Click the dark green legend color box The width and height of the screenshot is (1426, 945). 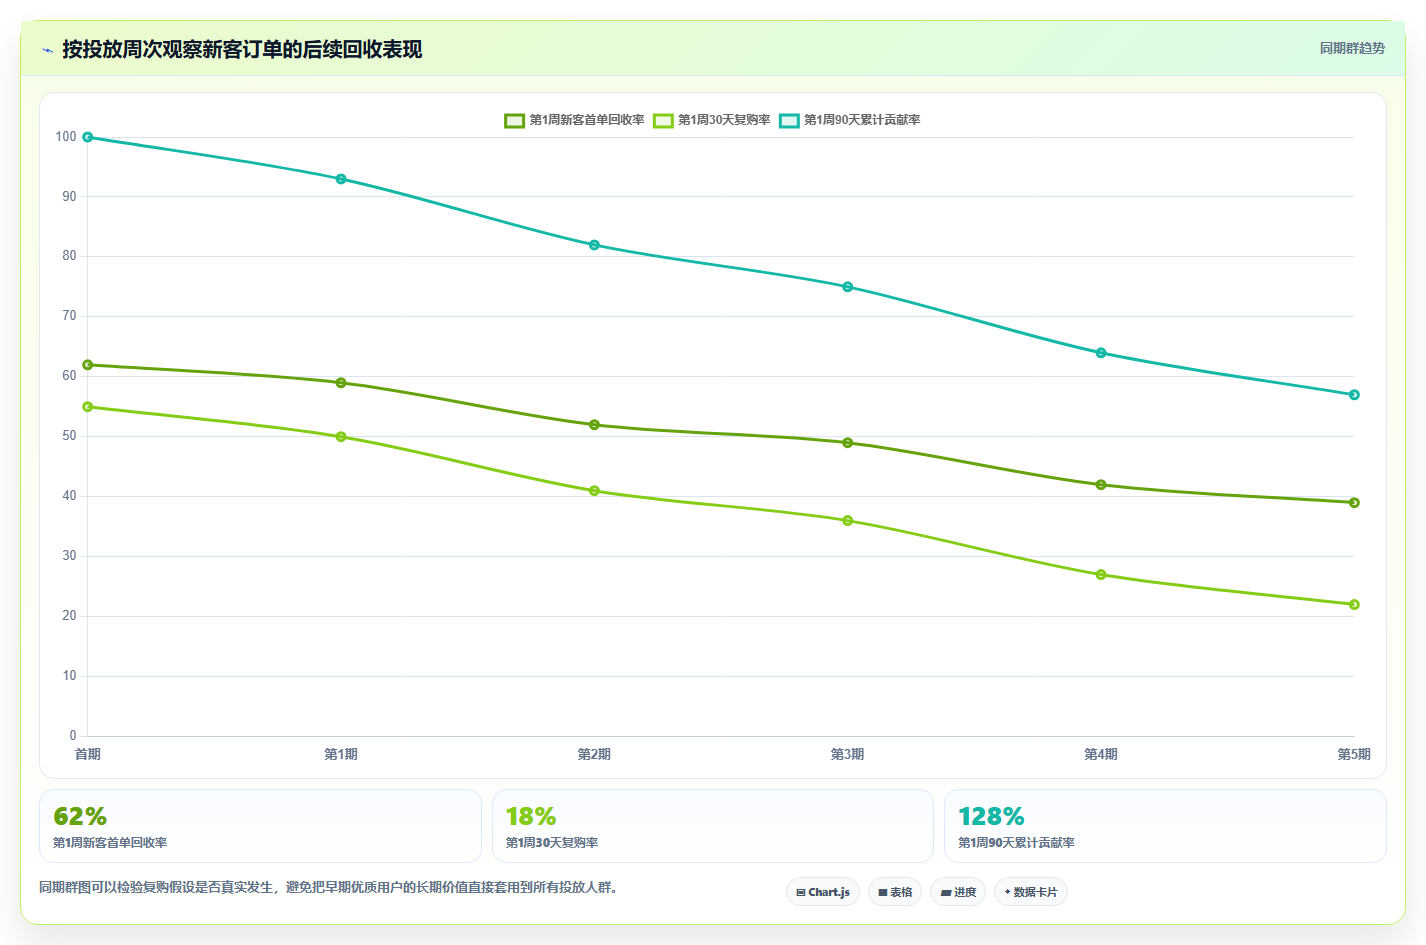(x=514, y=120)
